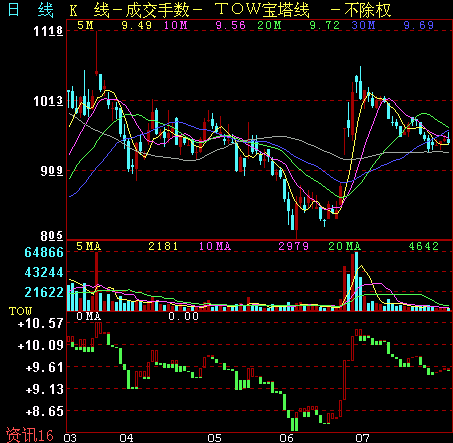Viewport: 453px width, 443px height.
Task: Click the 07 month marker on timeline
Action: (362, 438)
